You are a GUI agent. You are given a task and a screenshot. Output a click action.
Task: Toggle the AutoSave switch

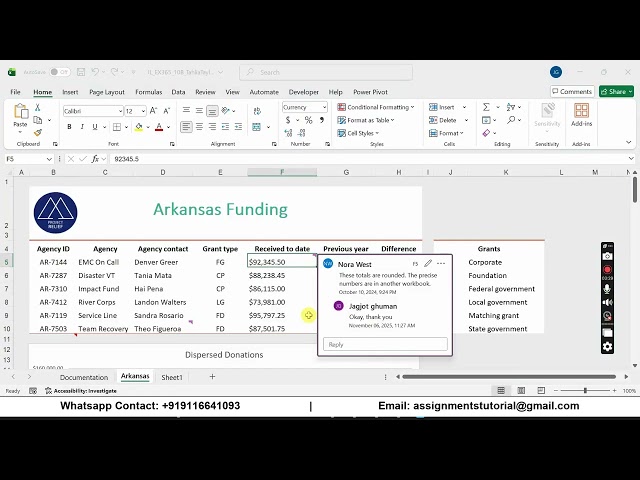(60, 72)
